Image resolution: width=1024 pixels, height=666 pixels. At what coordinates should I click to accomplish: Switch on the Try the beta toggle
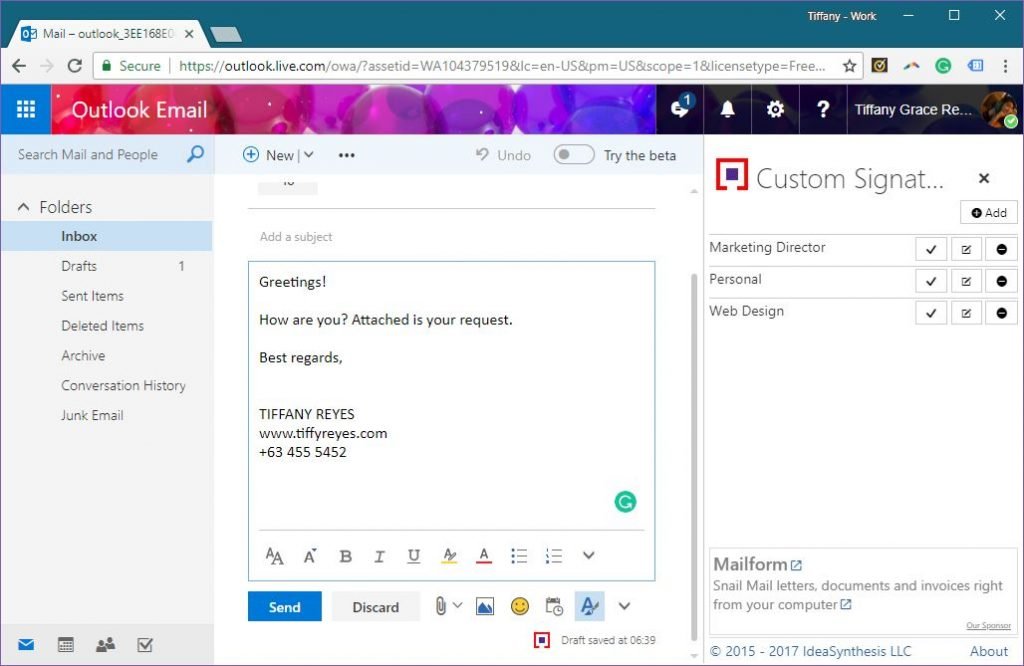[572, 155]
